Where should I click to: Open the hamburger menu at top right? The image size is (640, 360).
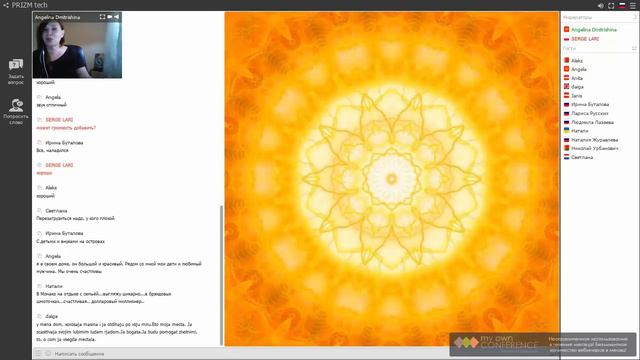(x=633, y=6)
